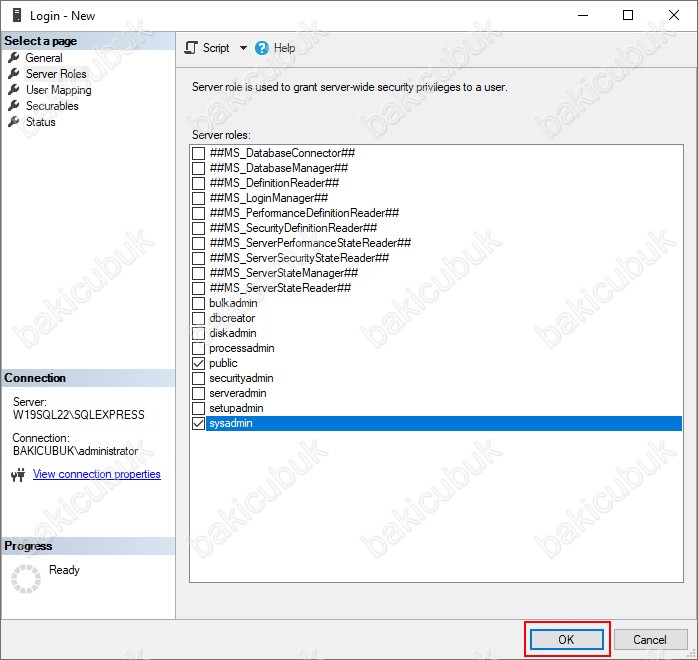Open the View connection properties link
The image size is (698, 660).
97,474
